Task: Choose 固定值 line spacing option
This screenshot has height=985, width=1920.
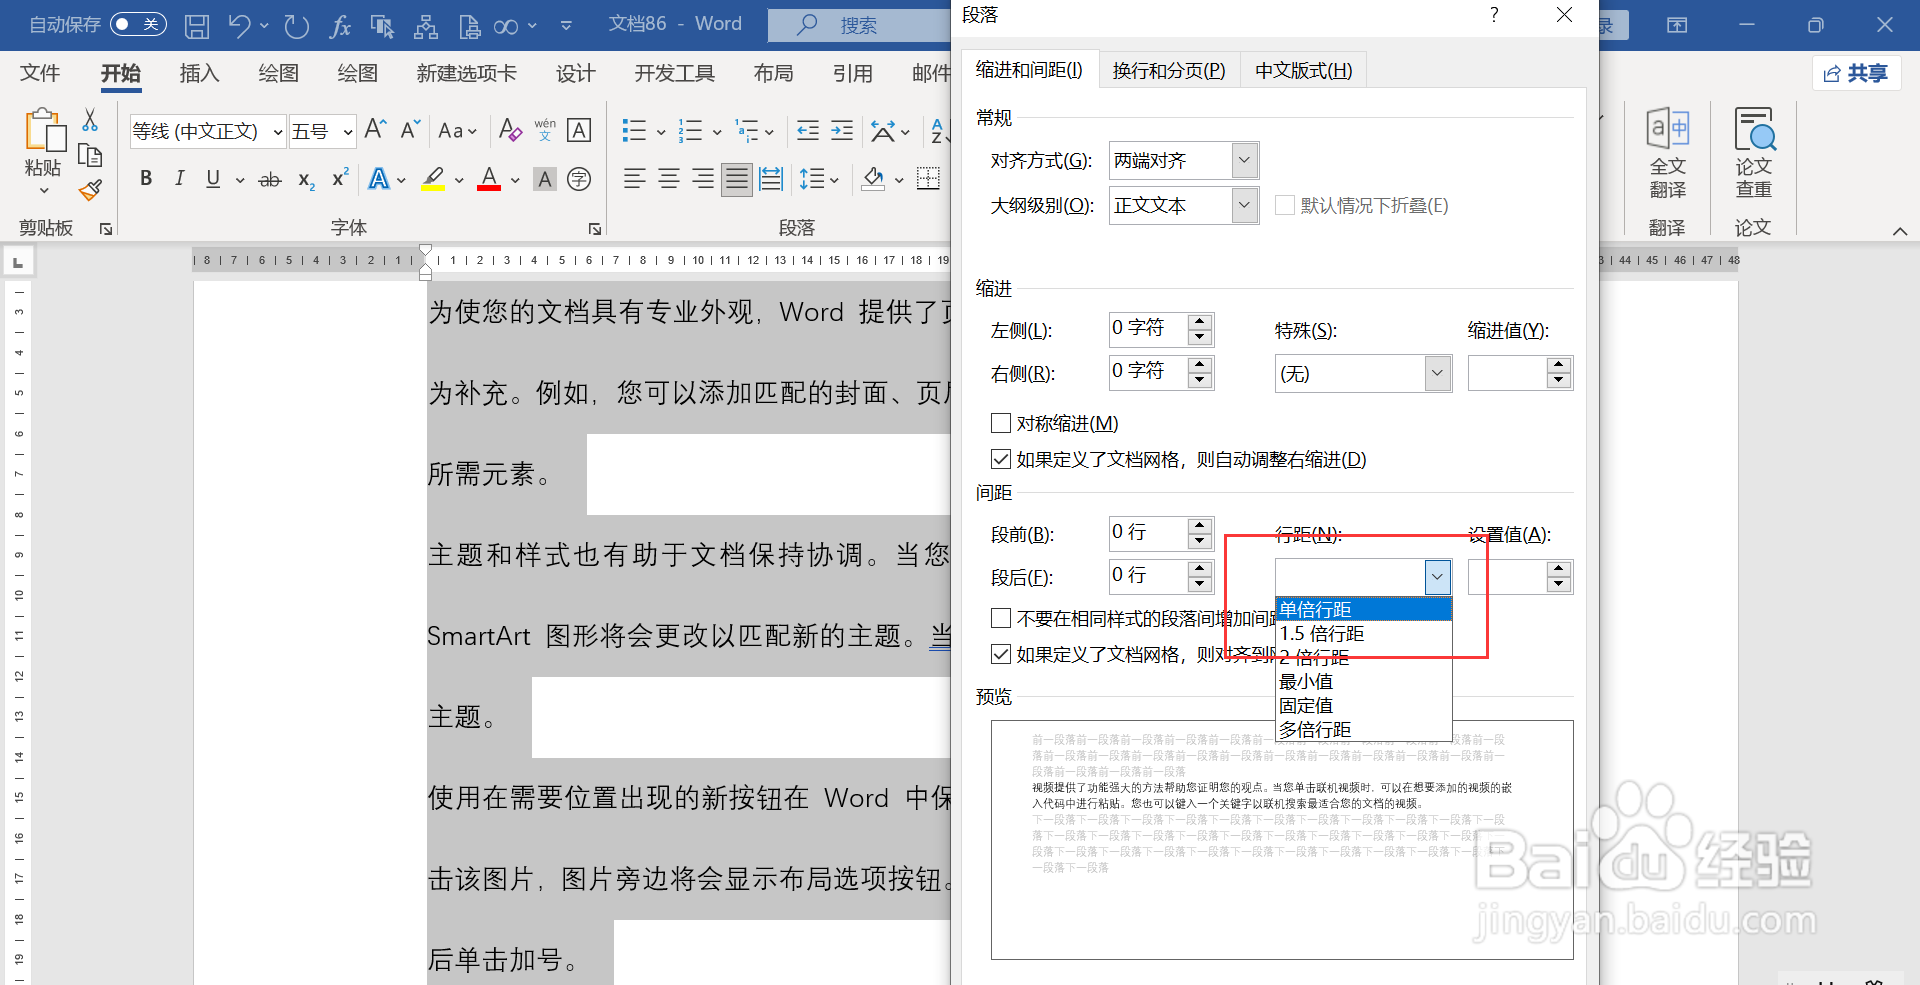Action: point(1364,705)
